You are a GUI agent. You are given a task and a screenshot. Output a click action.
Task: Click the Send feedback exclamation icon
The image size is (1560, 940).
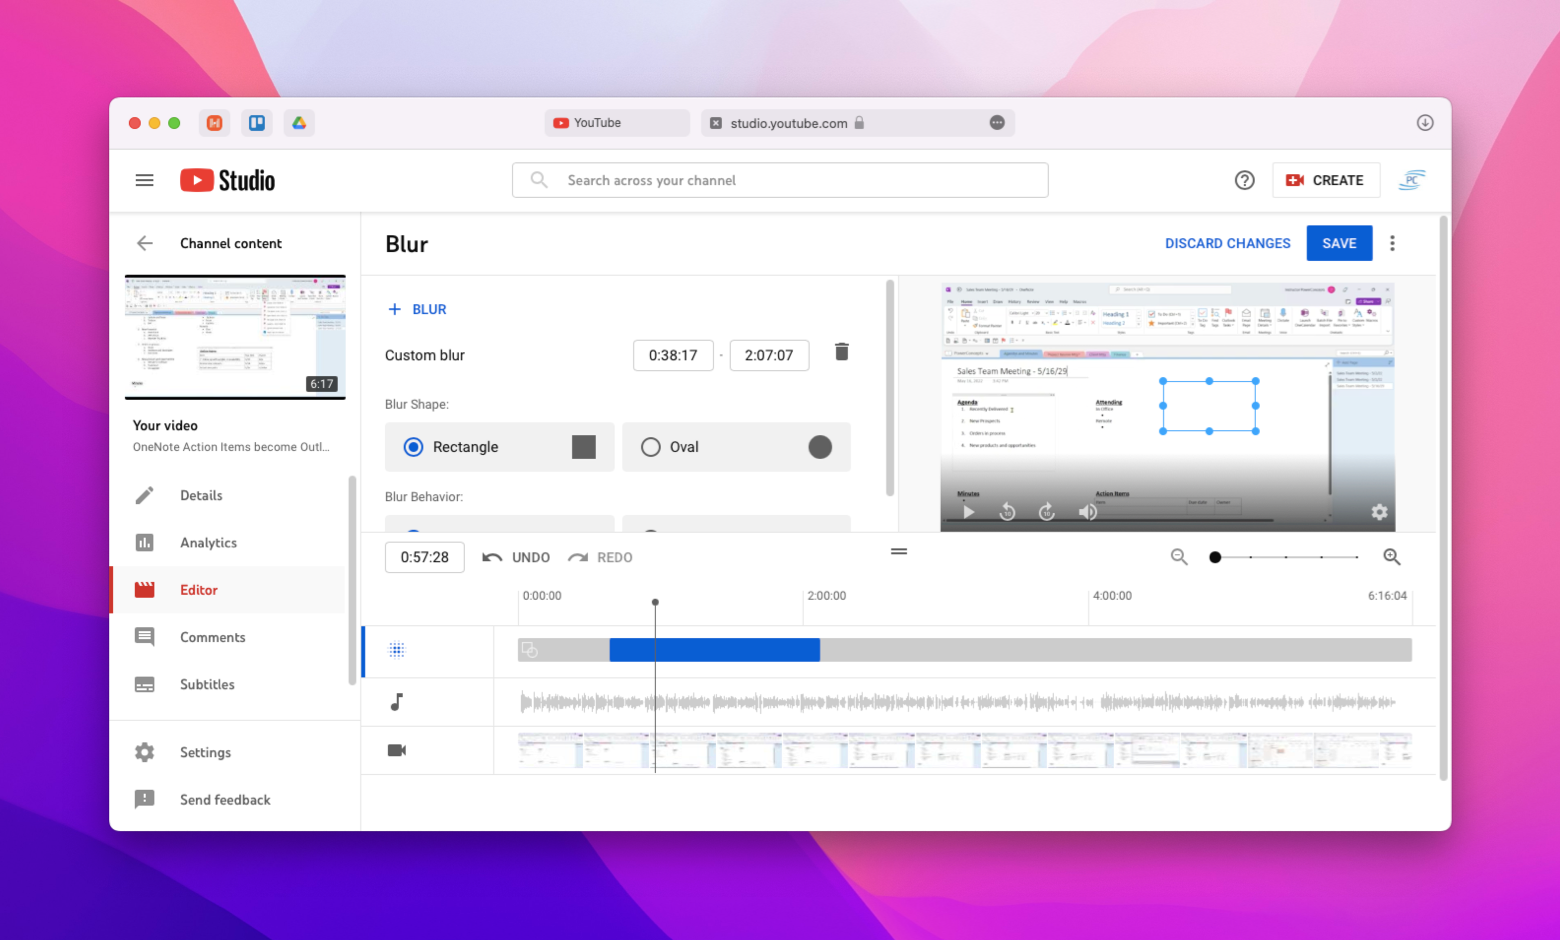[x=145, y=799]
